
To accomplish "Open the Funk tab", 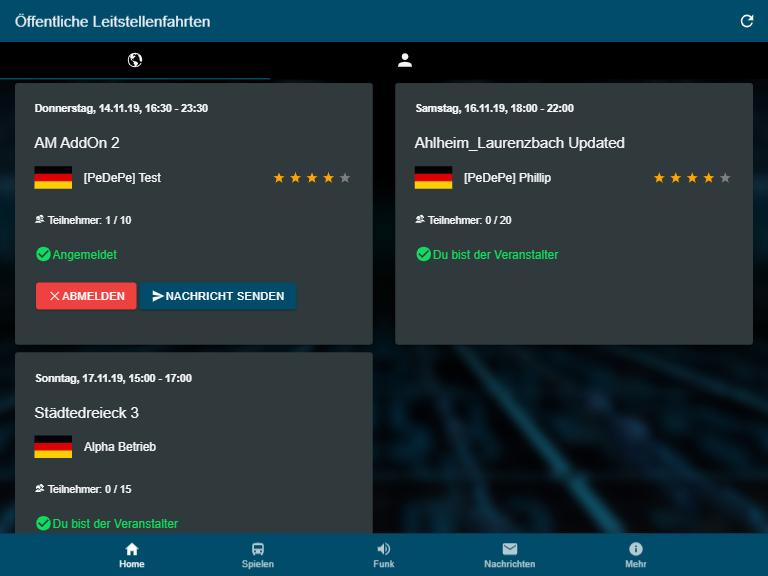I will coord(384,555).
